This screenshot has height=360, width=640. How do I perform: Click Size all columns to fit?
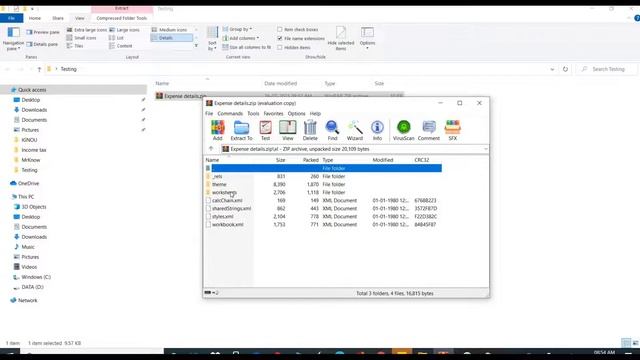click(247, 47)
